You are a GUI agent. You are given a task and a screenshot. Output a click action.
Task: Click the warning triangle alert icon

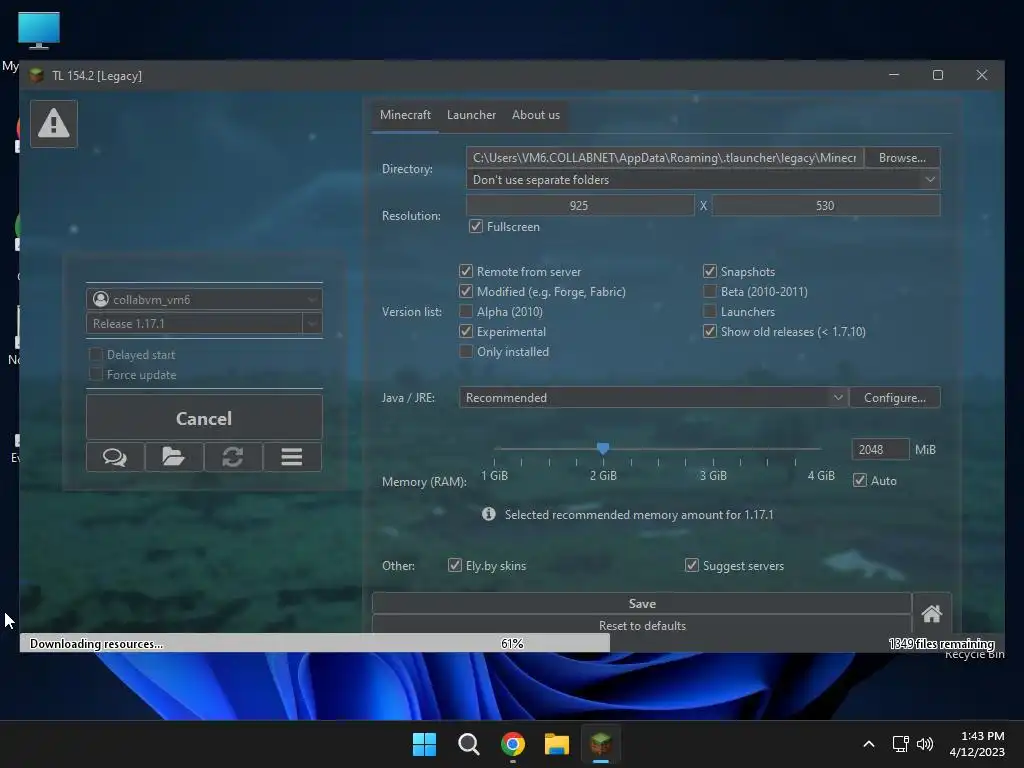(x=54, y=123)
